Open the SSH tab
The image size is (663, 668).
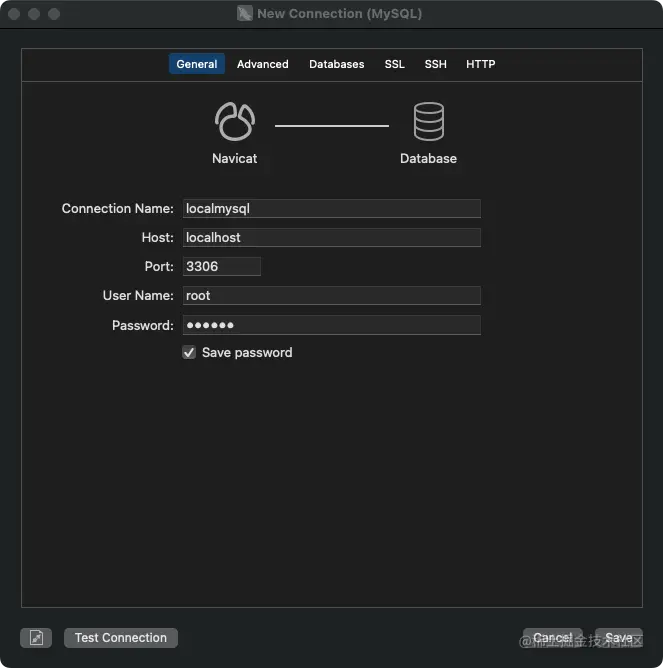coord(435,64)
